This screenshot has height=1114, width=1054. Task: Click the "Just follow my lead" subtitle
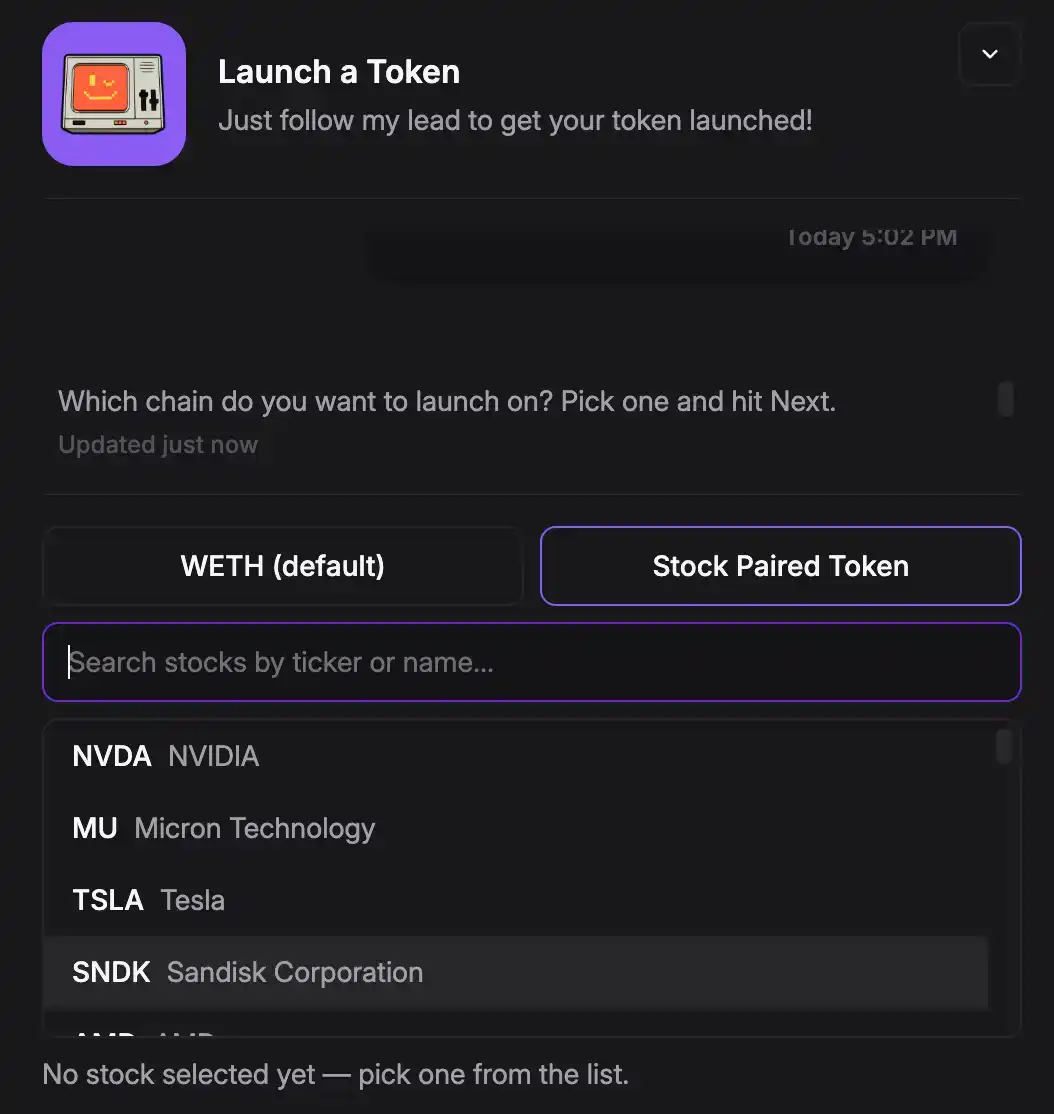coord(515,121)
